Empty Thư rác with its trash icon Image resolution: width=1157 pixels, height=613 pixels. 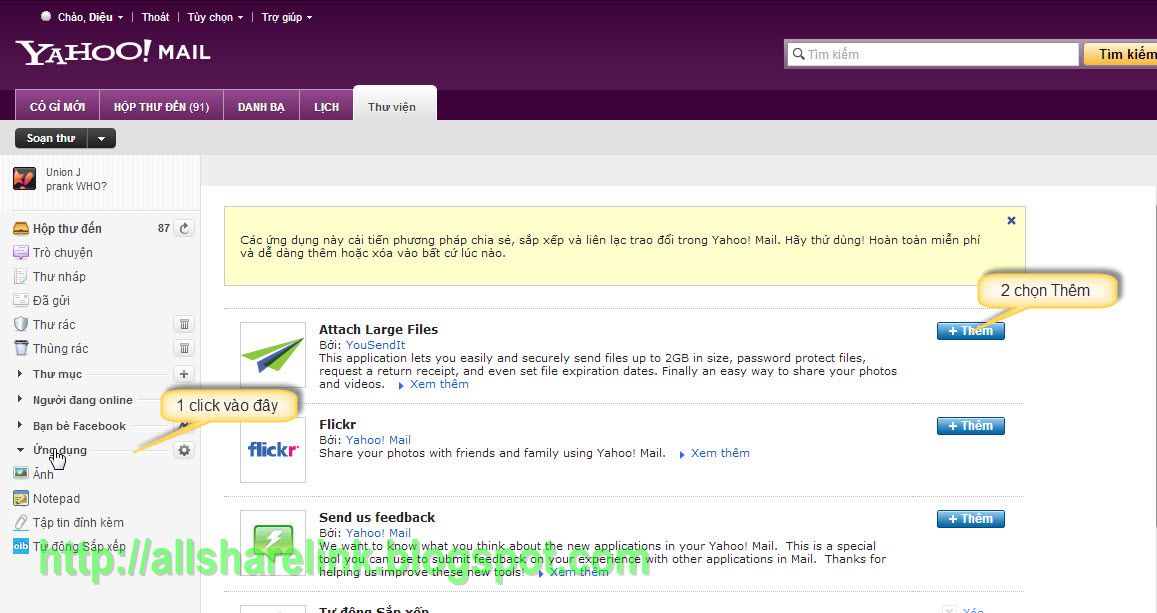point(184,324)
